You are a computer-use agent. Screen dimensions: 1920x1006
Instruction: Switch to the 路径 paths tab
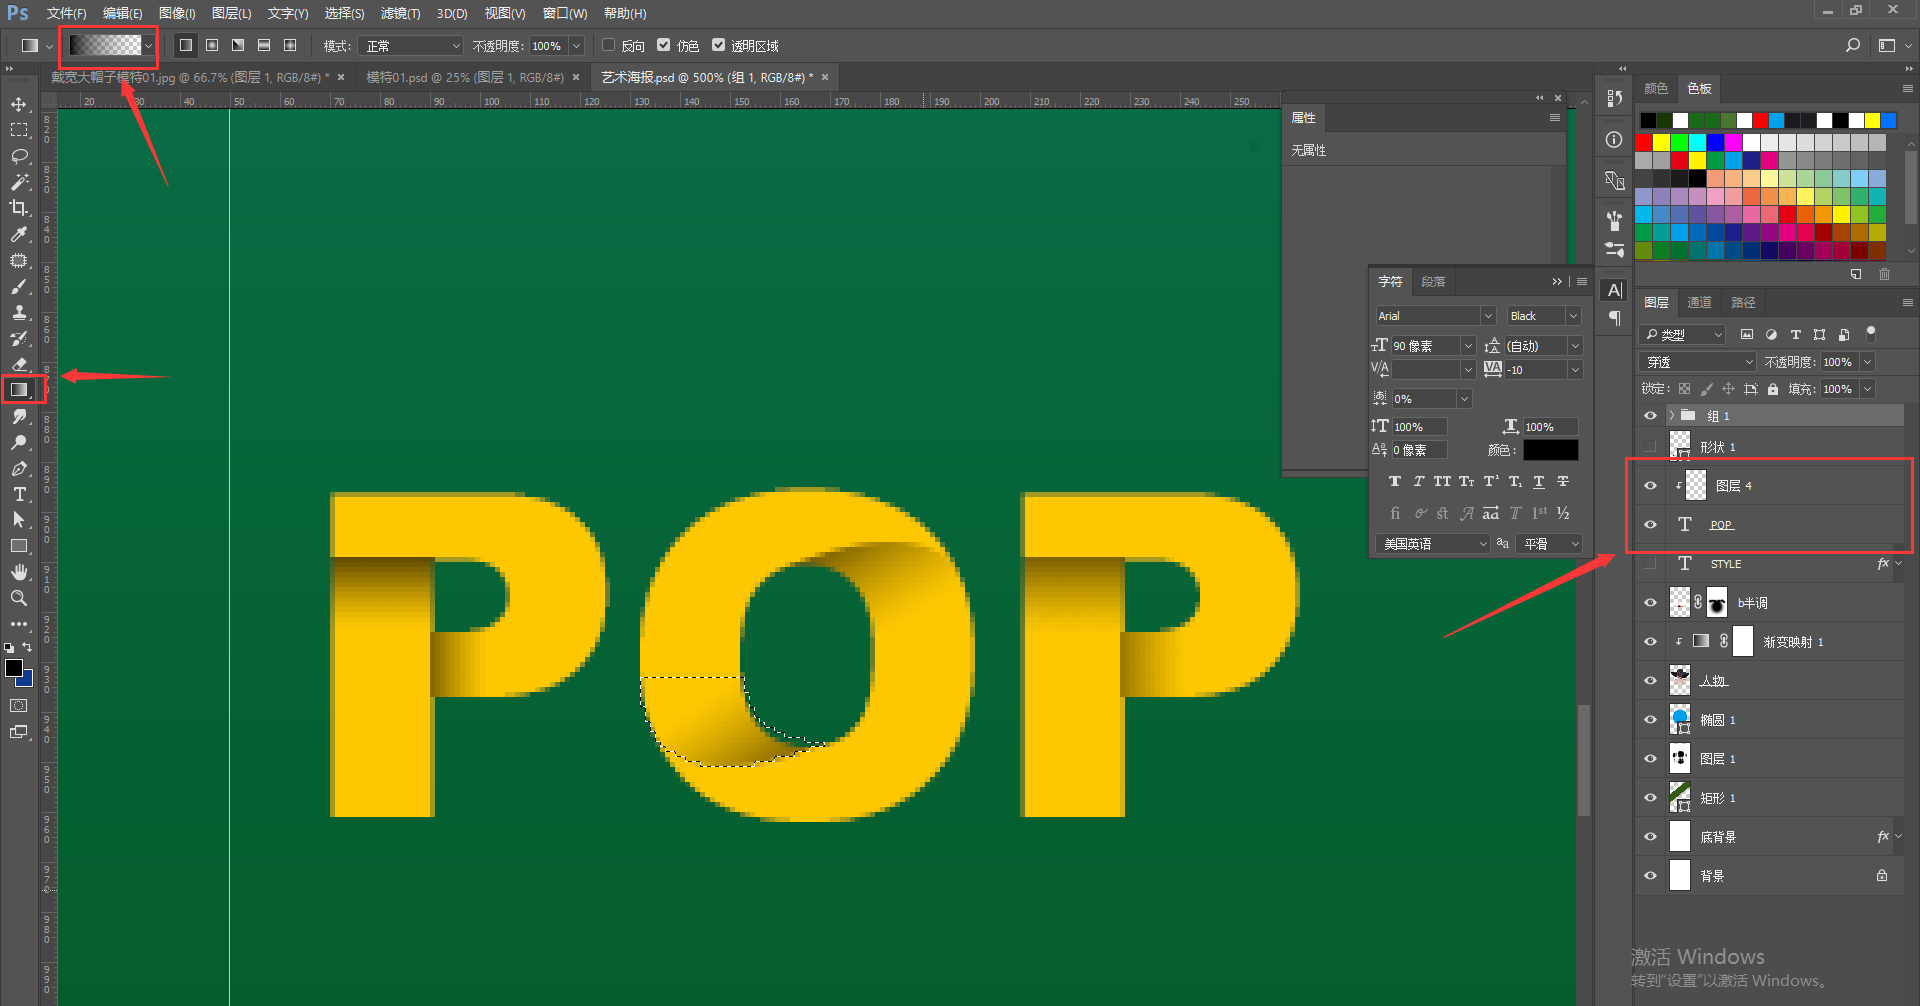pos(1743,303)
